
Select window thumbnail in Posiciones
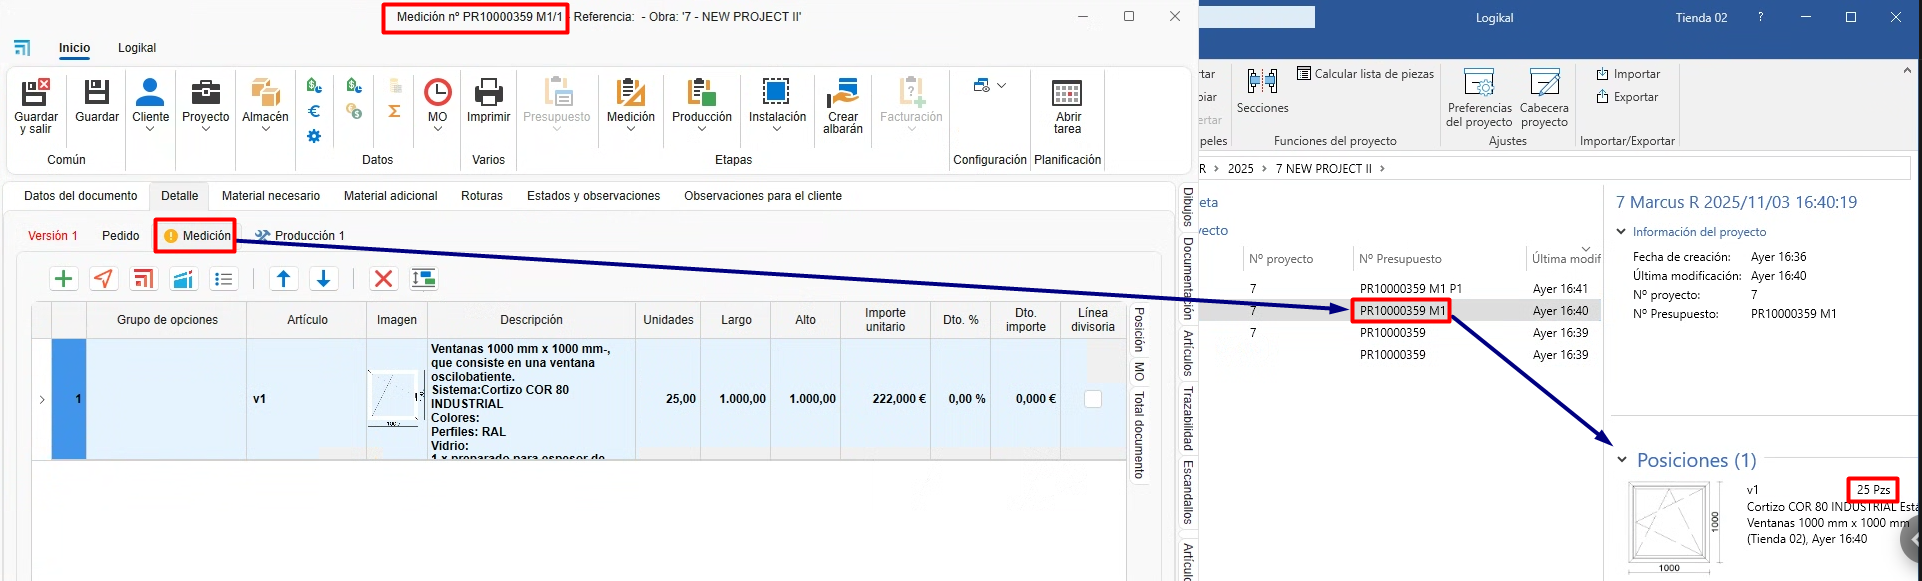click(1669, 522)
